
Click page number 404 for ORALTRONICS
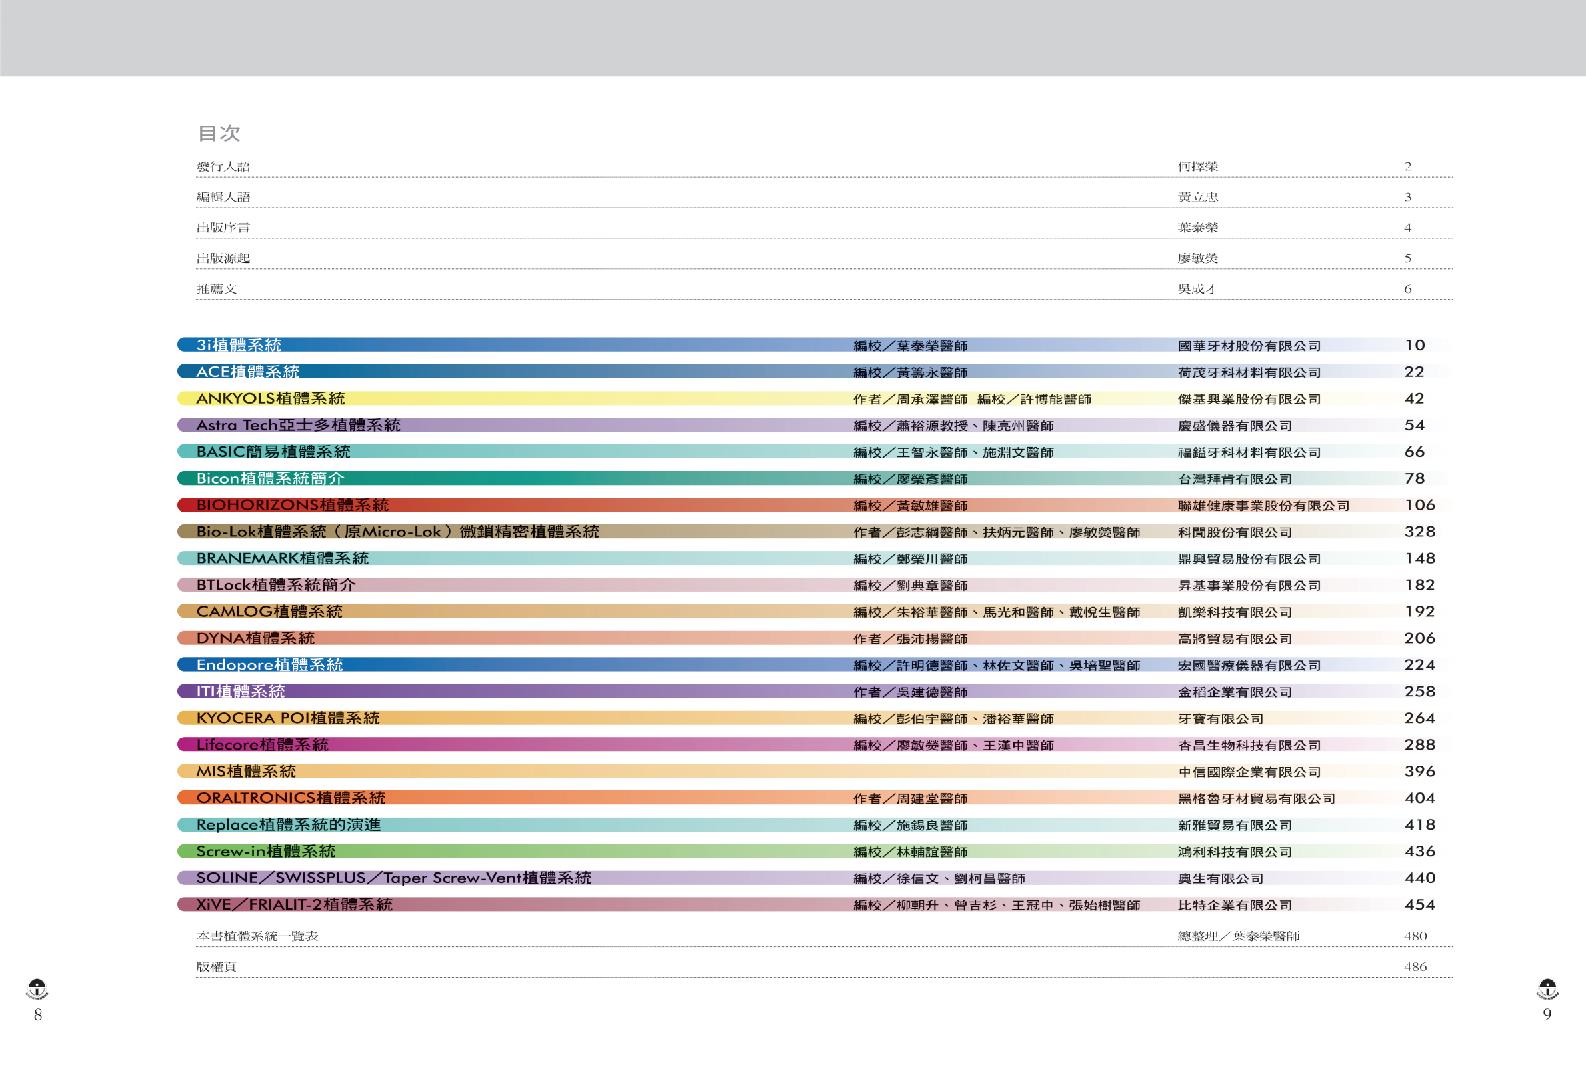(x=1419, y=798)
